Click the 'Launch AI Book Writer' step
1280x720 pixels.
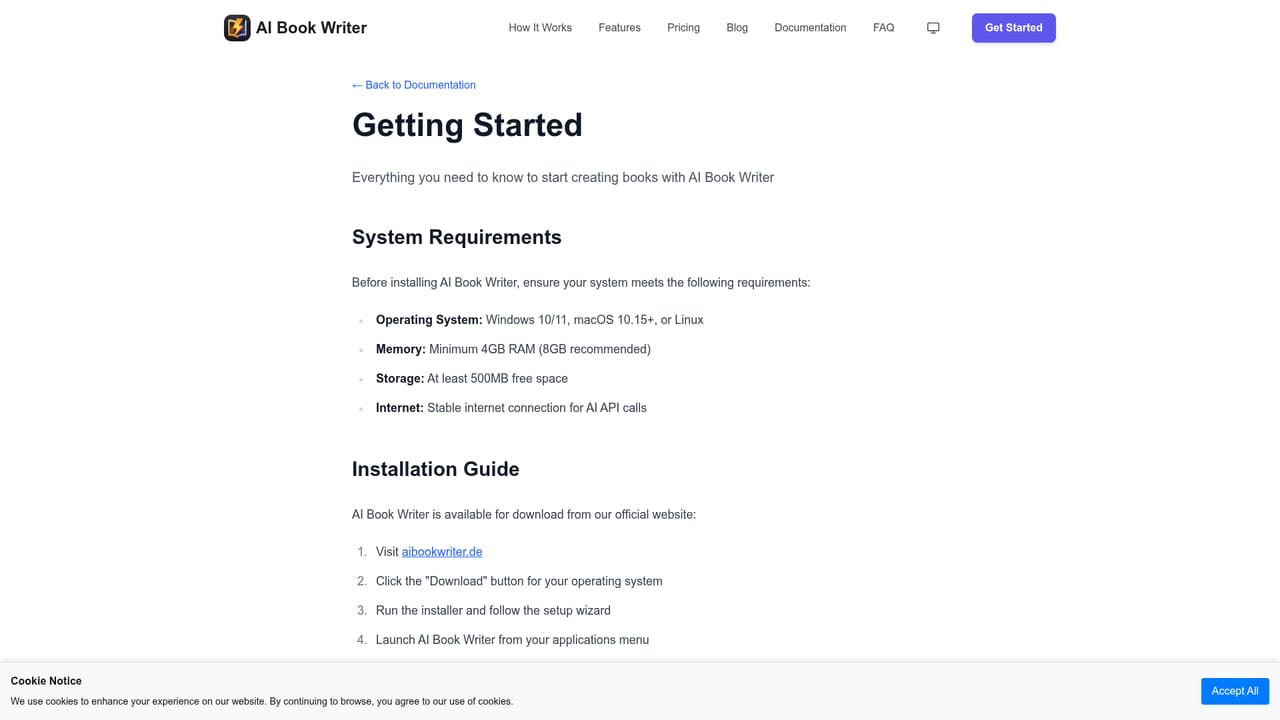click(x=512, y=639)
